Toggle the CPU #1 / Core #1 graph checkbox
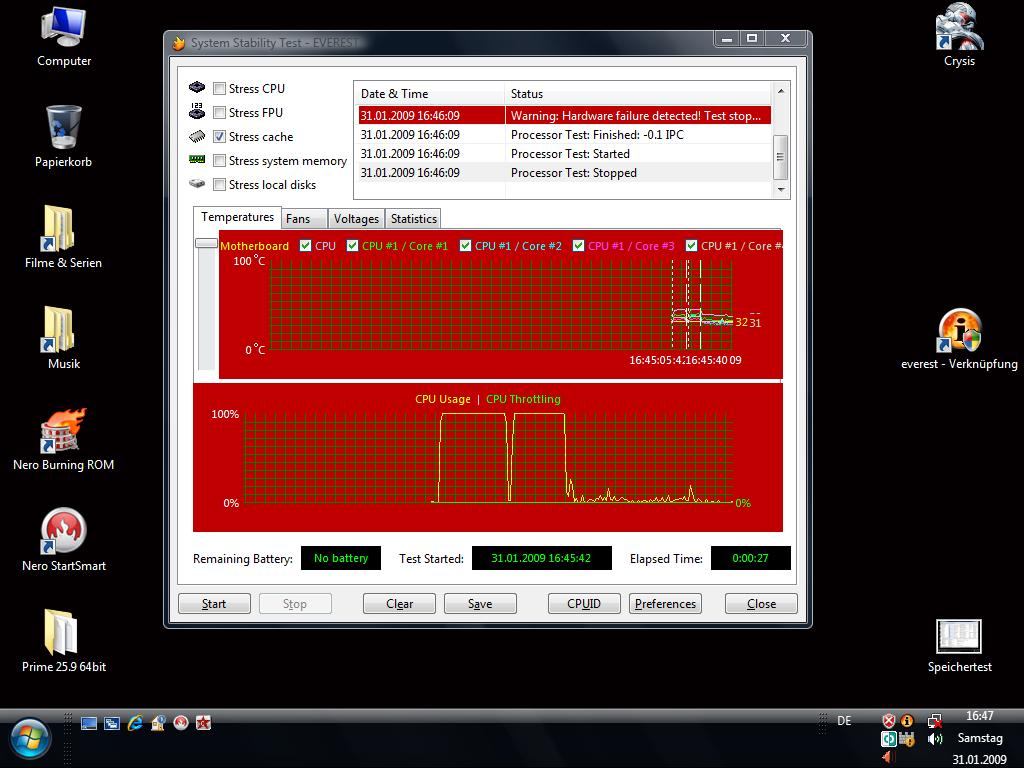This screenshot has width=1024, height=768. (353, 246)
